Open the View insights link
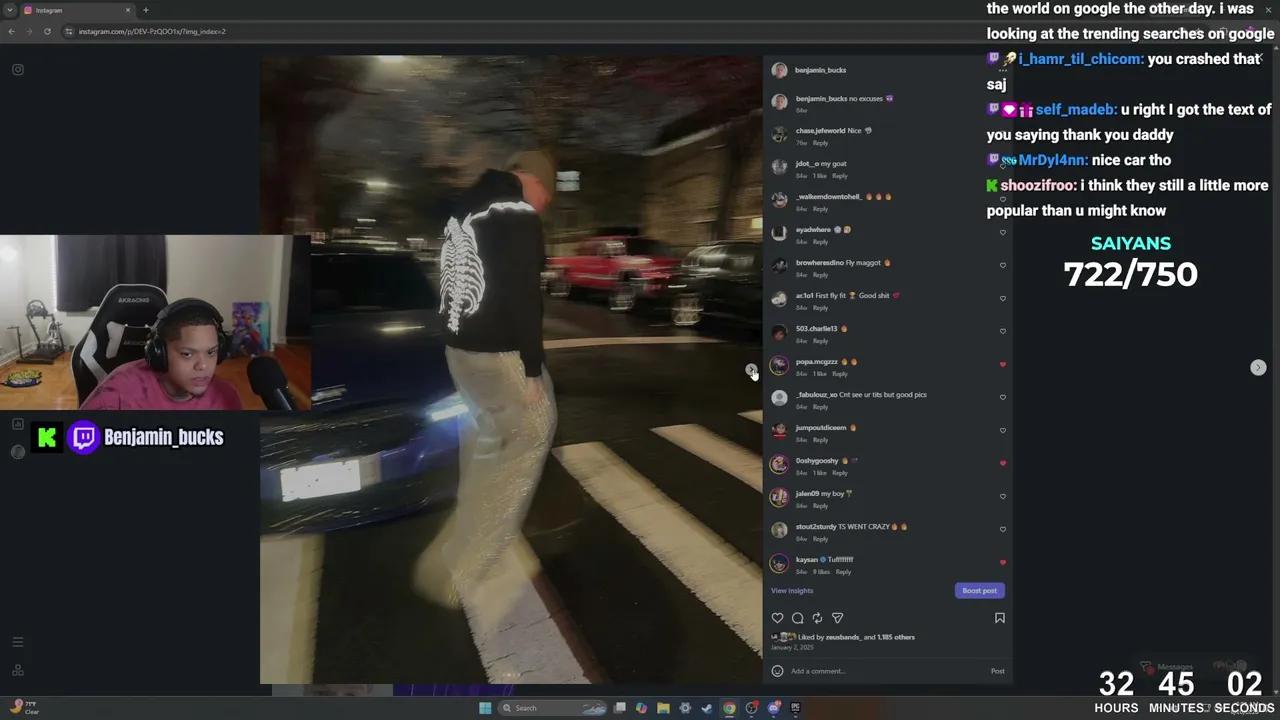This screenshot has height=720, width=1280. coord(792,591)
